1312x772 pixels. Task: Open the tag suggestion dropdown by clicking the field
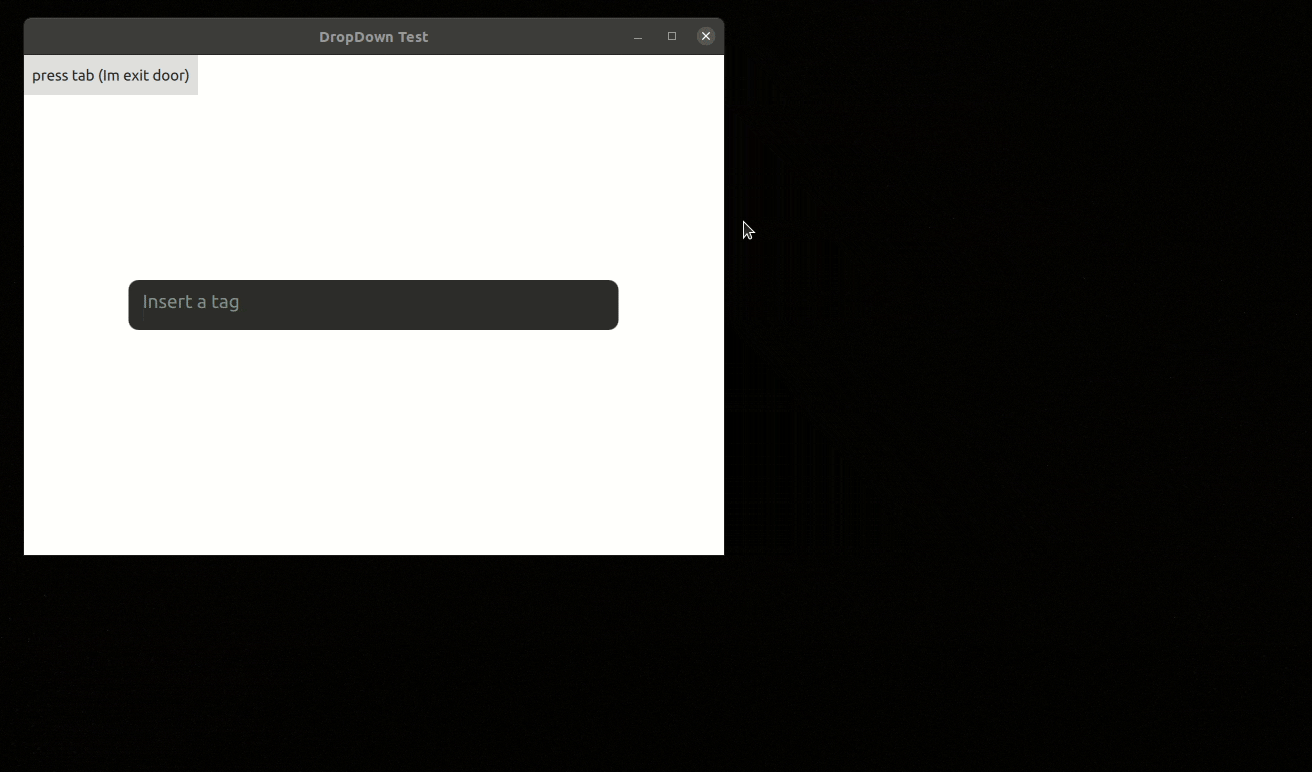pyautogui.click(x=373, y=304)
